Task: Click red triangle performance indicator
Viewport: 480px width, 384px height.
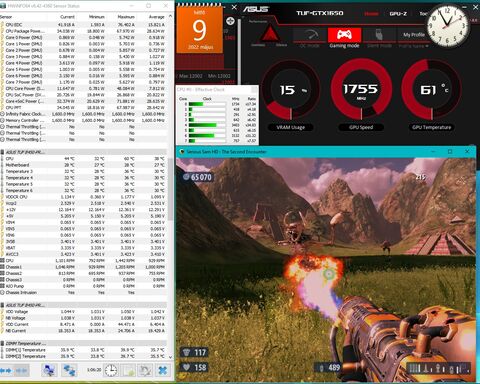Action: point(269,33)
